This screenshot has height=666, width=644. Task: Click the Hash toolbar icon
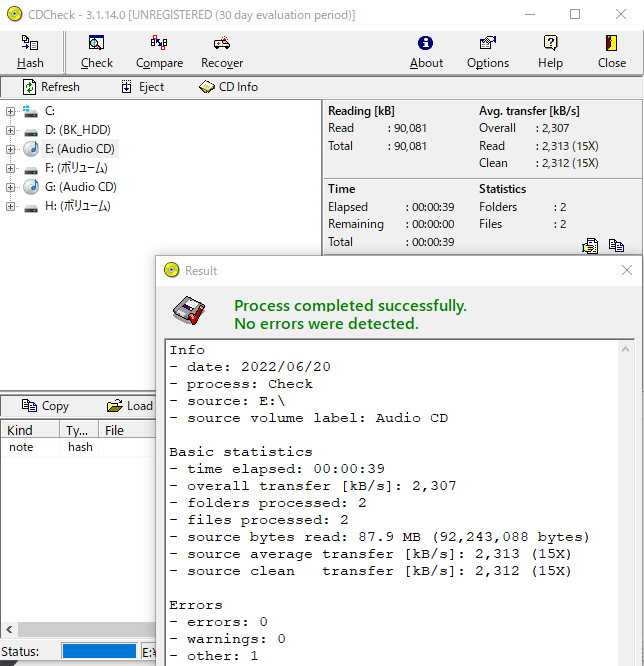(x=30, y=44)
